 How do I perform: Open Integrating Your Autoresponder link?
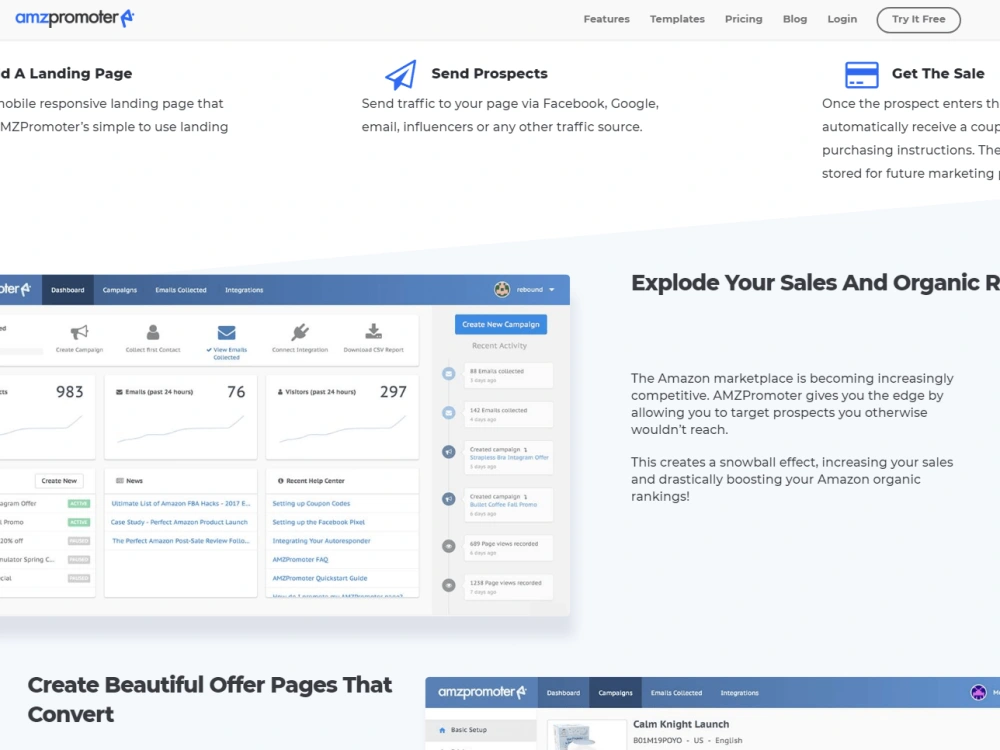coord(321,541)
